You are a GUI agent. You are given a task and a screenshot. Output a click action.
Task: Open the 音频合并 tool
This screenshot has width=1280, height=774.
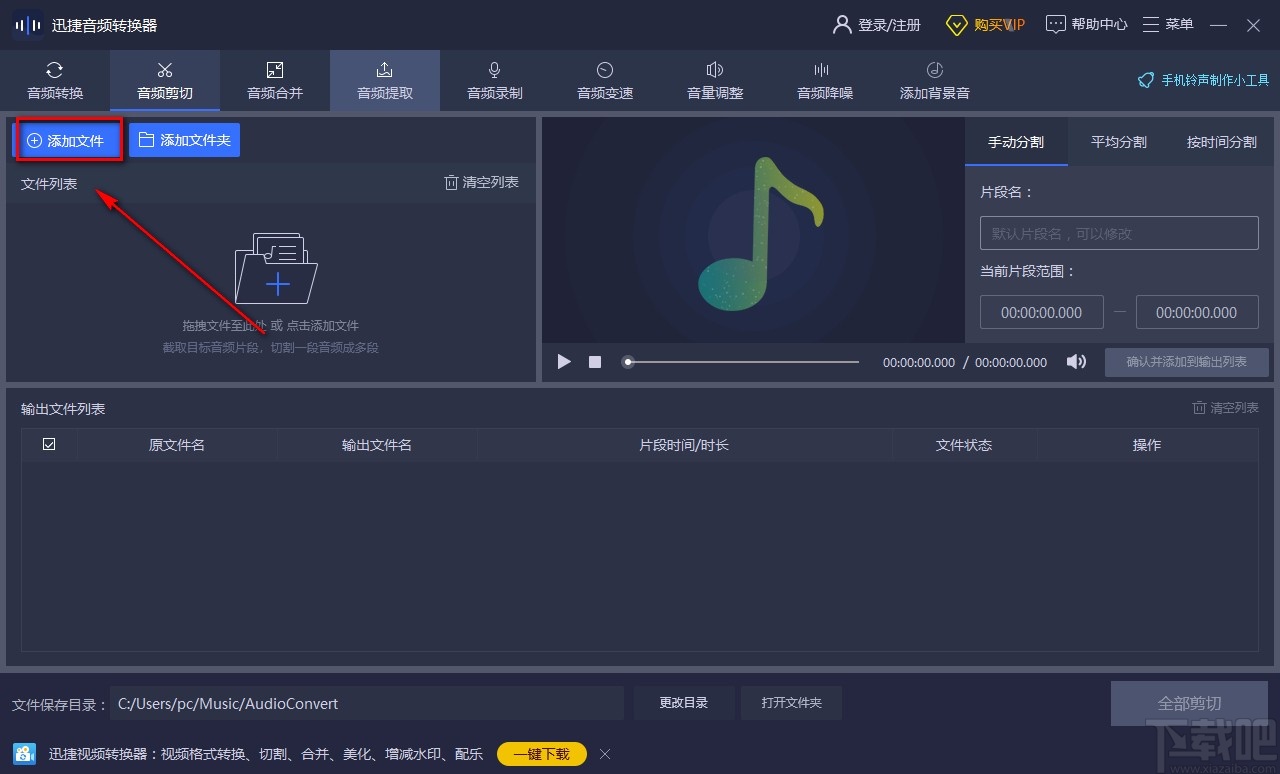(x=274, y=80)
